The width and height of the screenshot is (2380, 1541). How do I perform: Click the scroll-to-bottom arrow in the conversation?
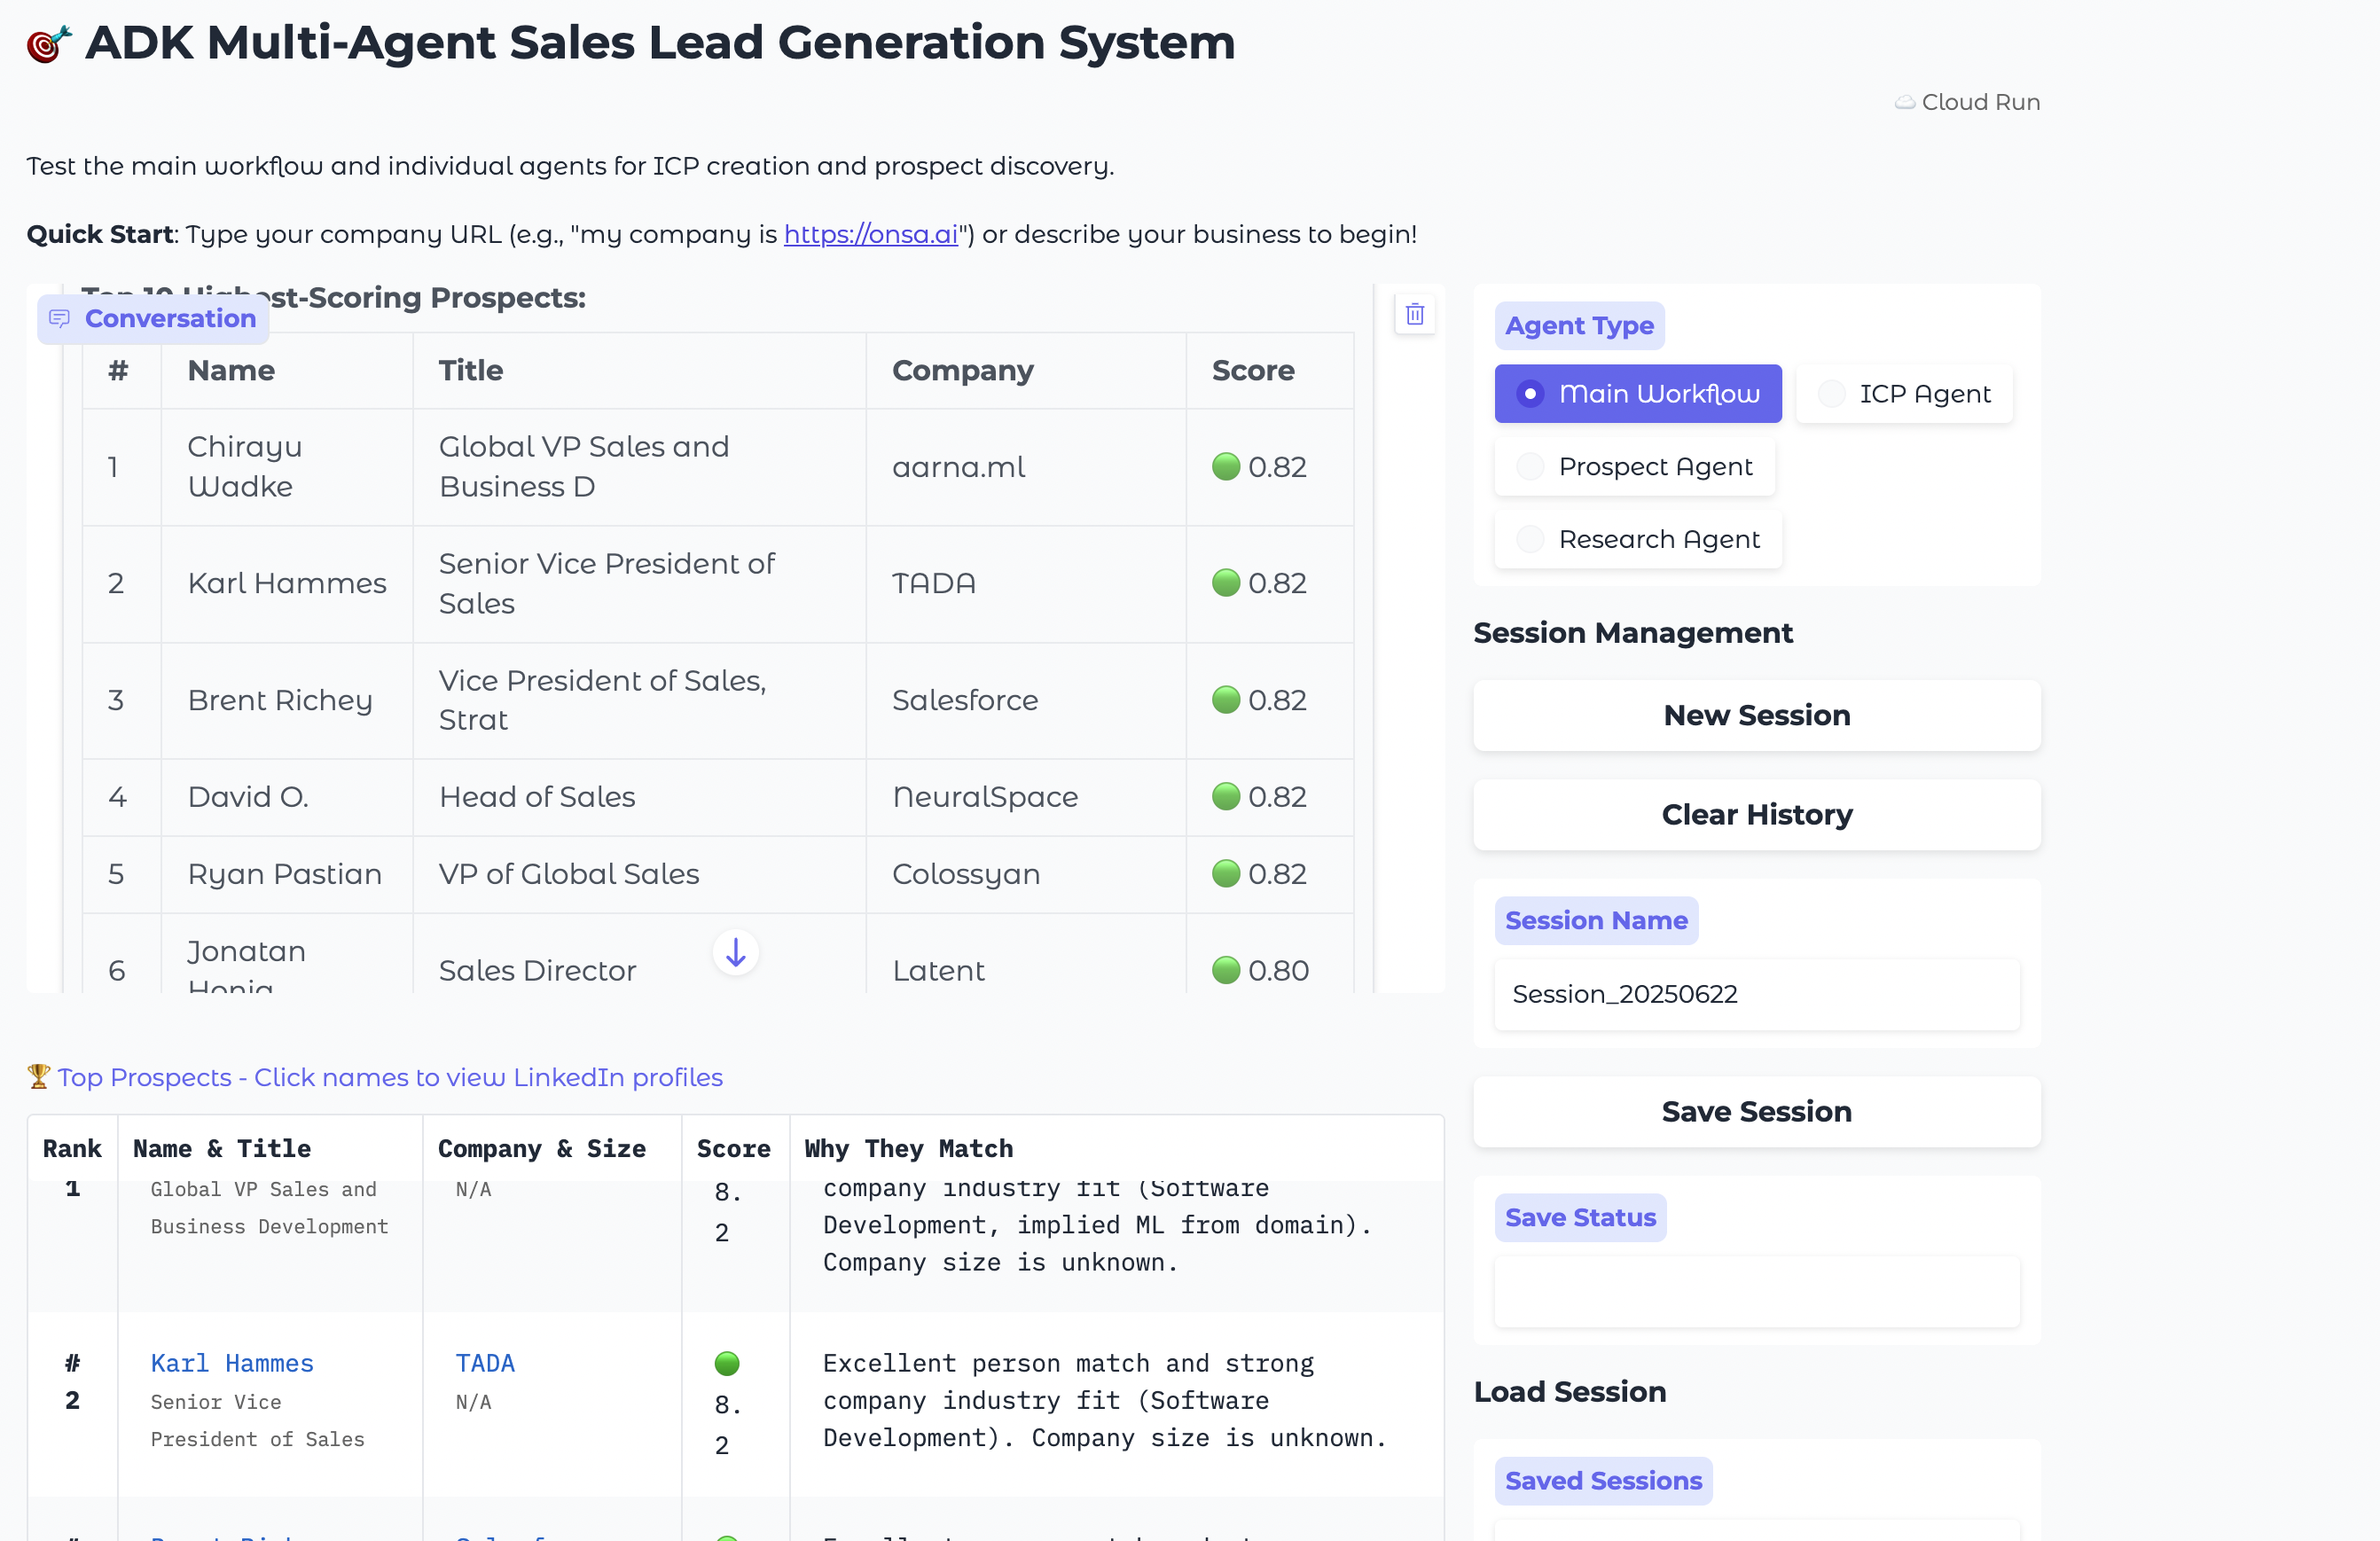click(735, 952)
